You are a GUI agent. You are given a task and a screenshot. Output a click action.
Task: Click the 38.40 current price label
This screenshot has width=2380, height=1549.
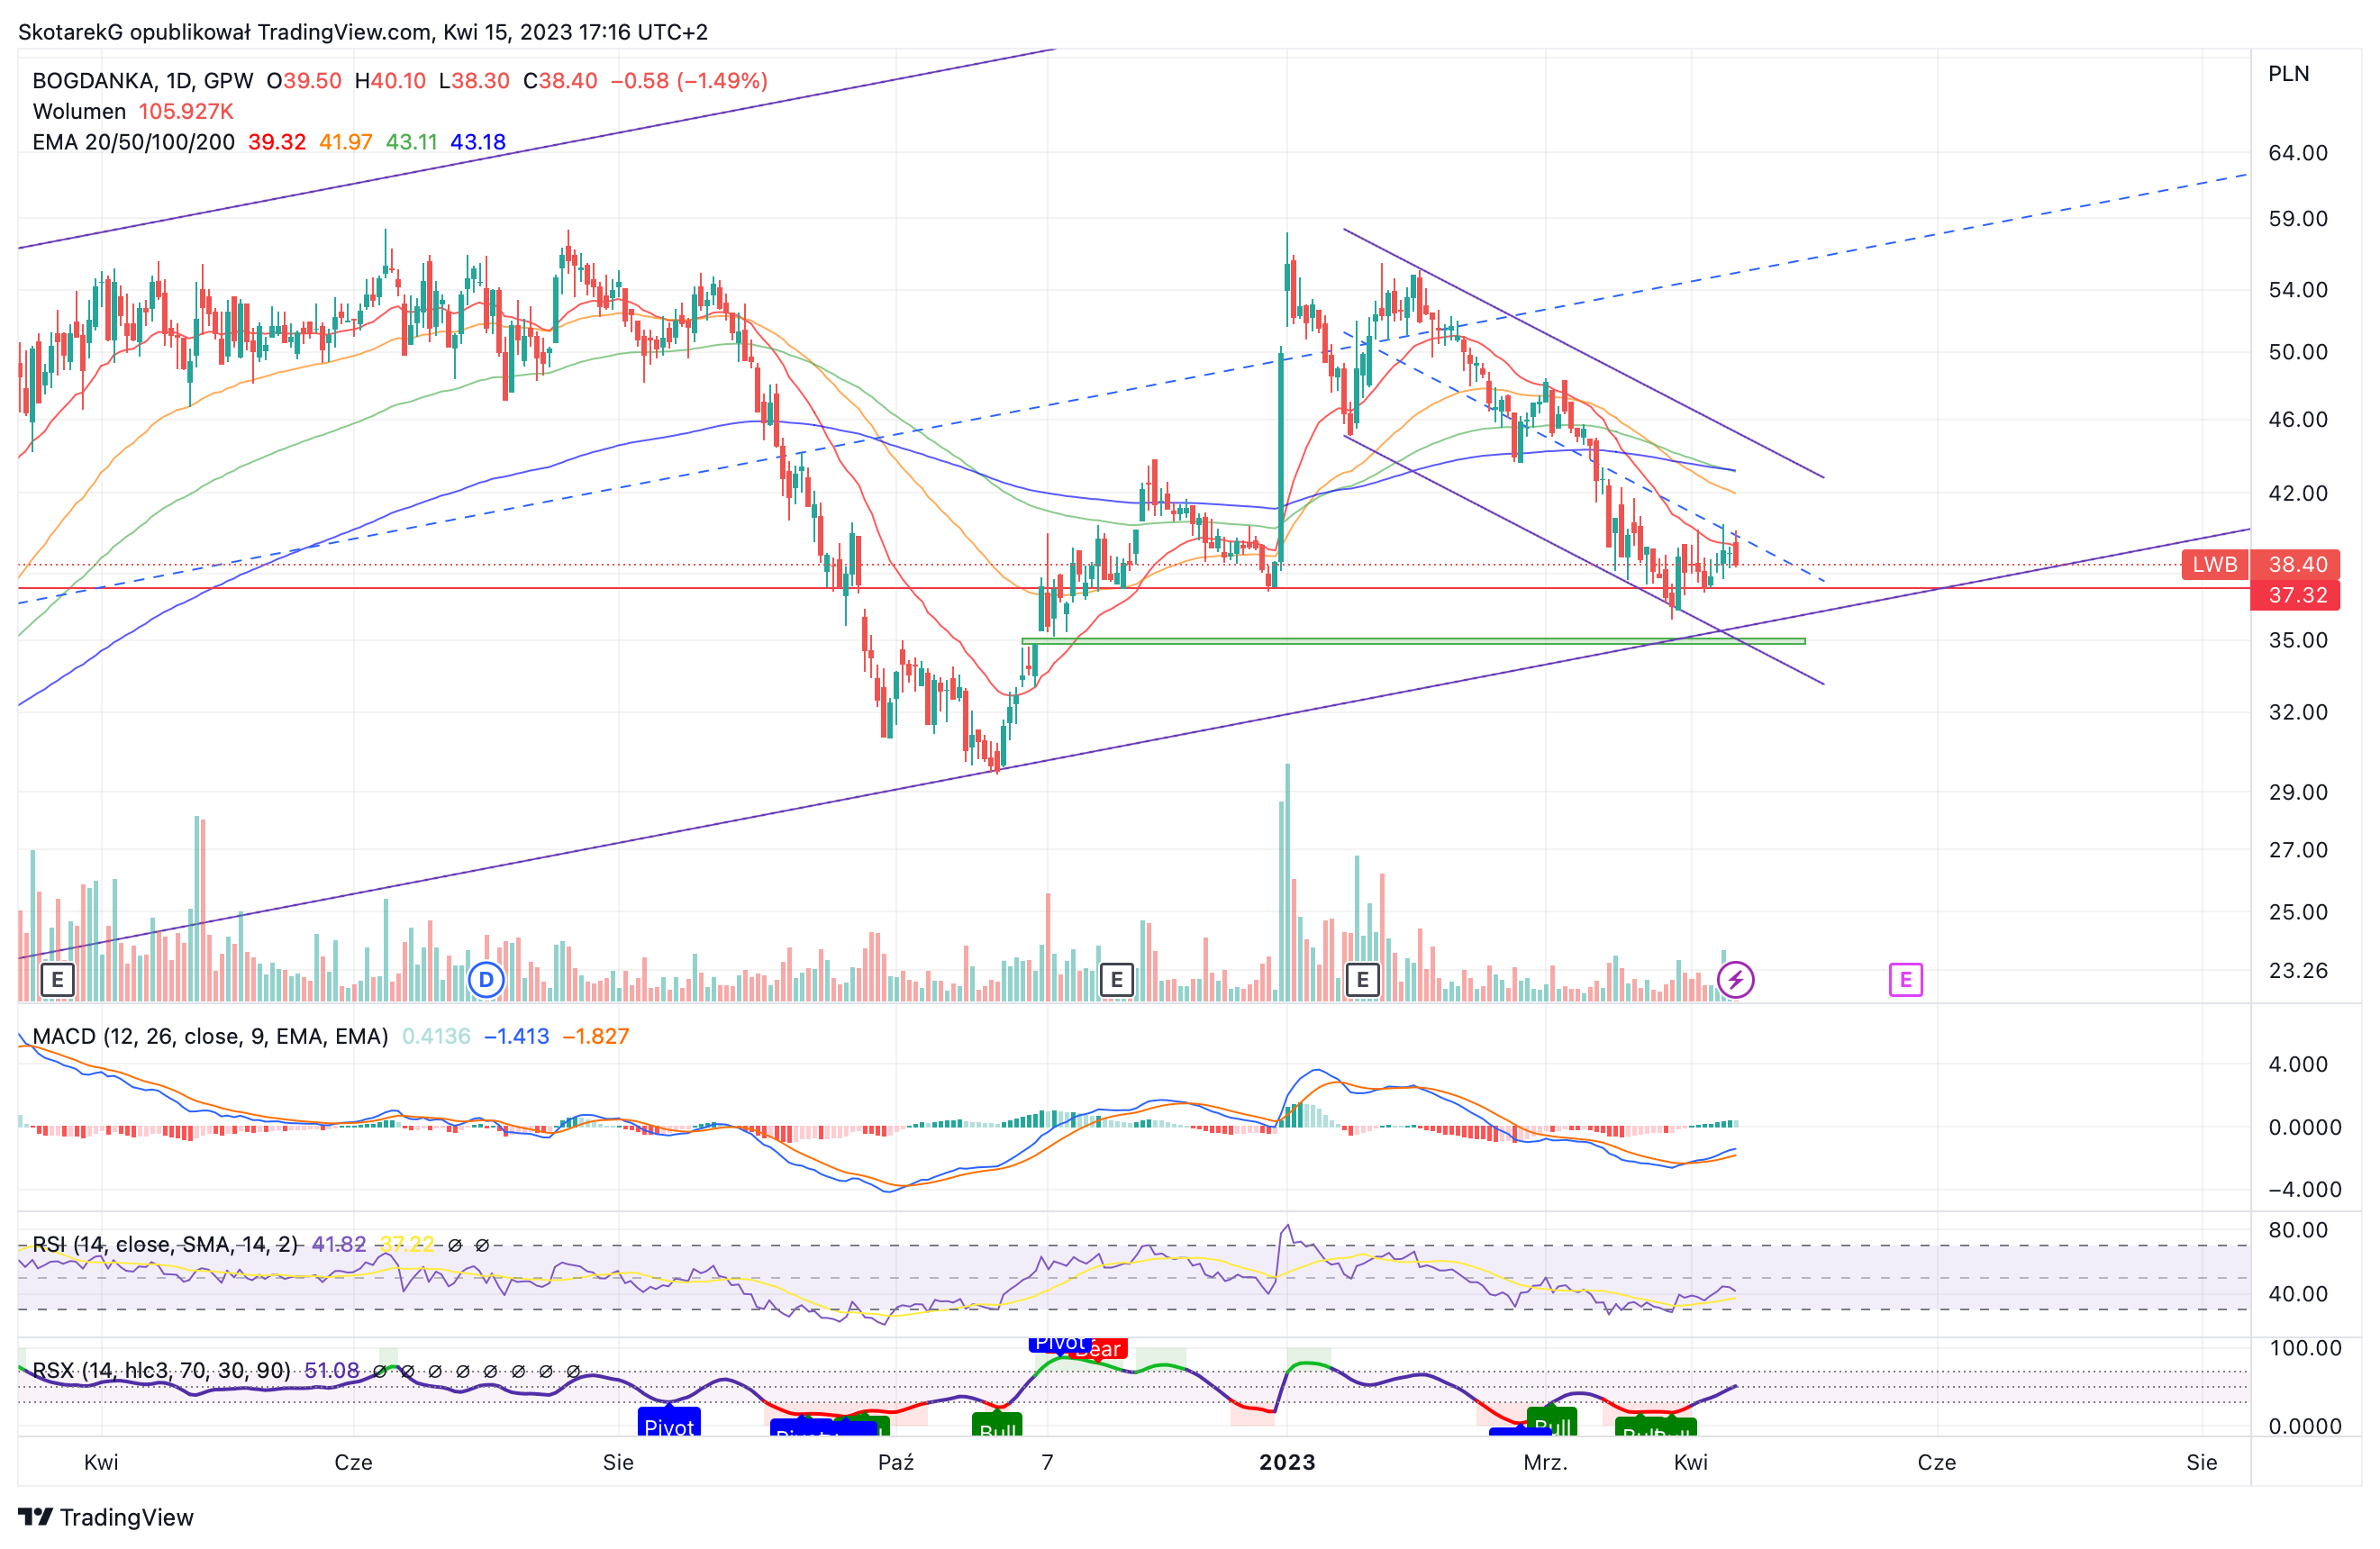coord(2297,564)
